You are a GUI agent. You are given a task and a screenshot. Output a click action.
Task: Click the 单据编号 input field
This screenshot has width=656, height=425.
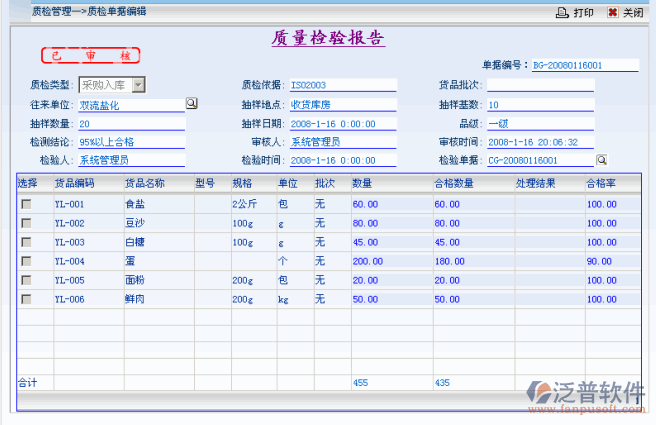point(584,65)
